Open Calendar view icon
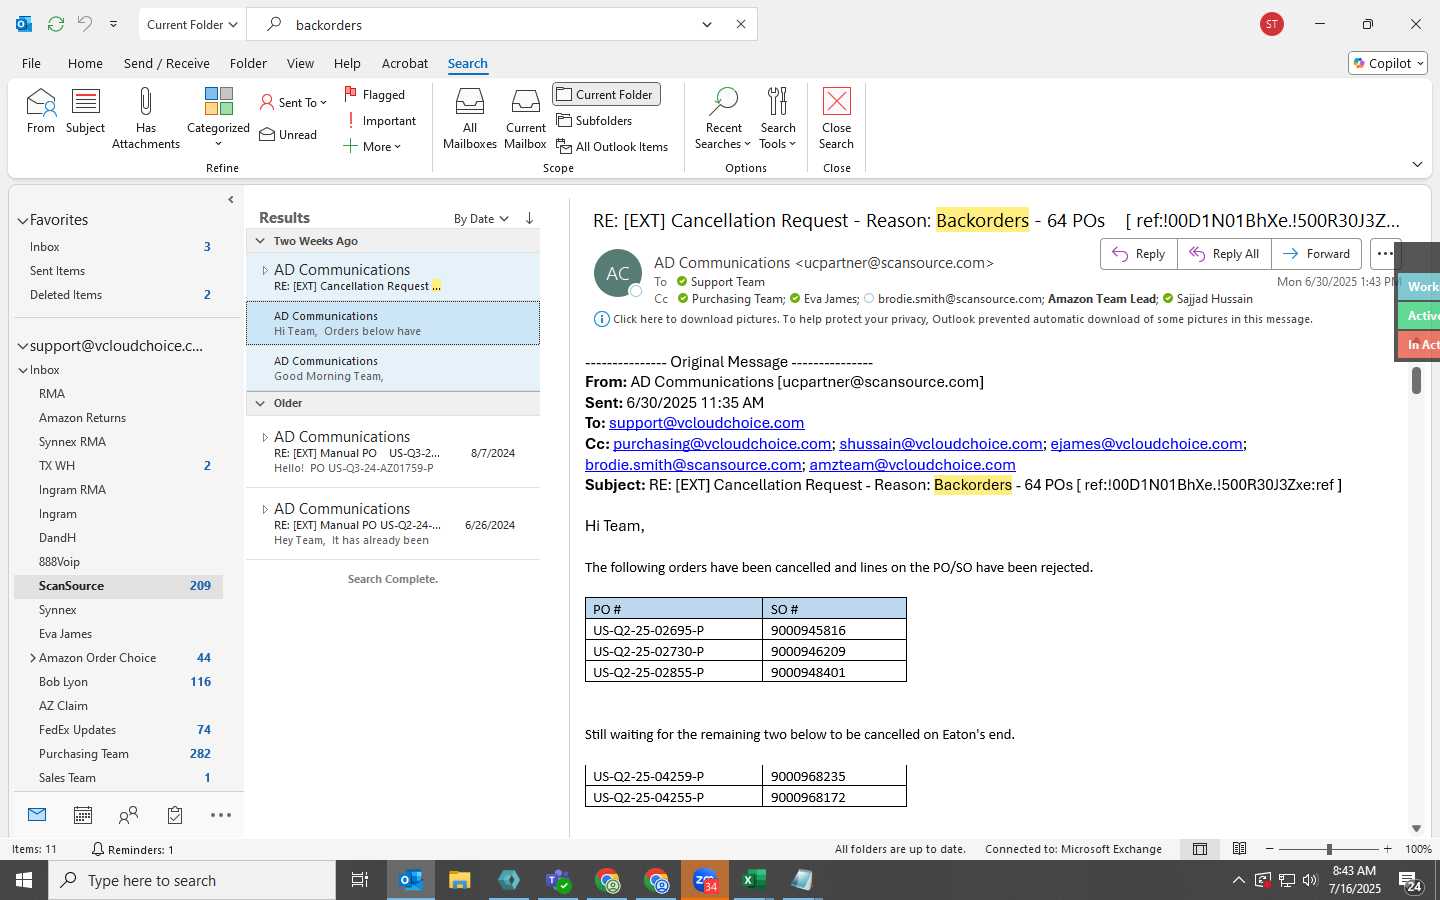This screenshot has height=900, width=1440. point(83,815)
